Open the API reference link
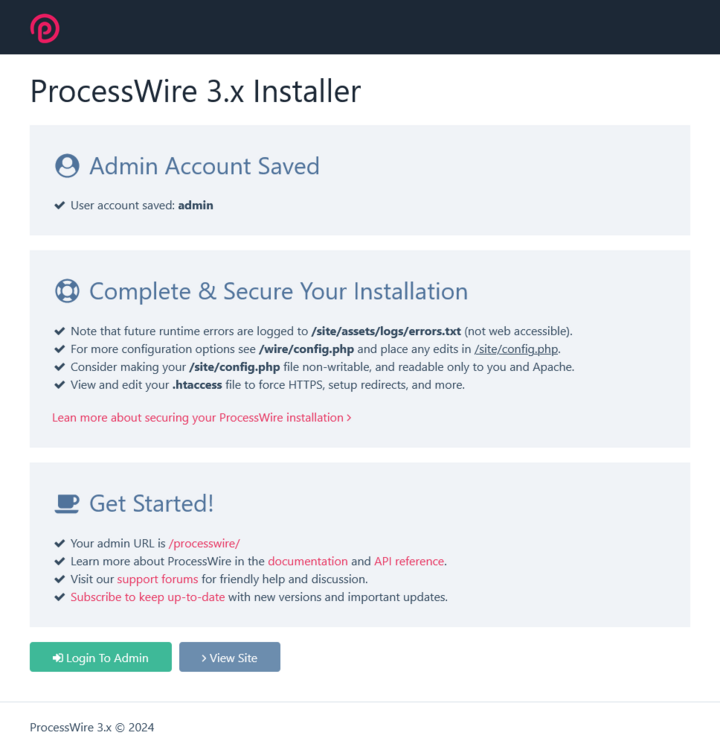This screenshot has width=720, height=750. (409, 562)
